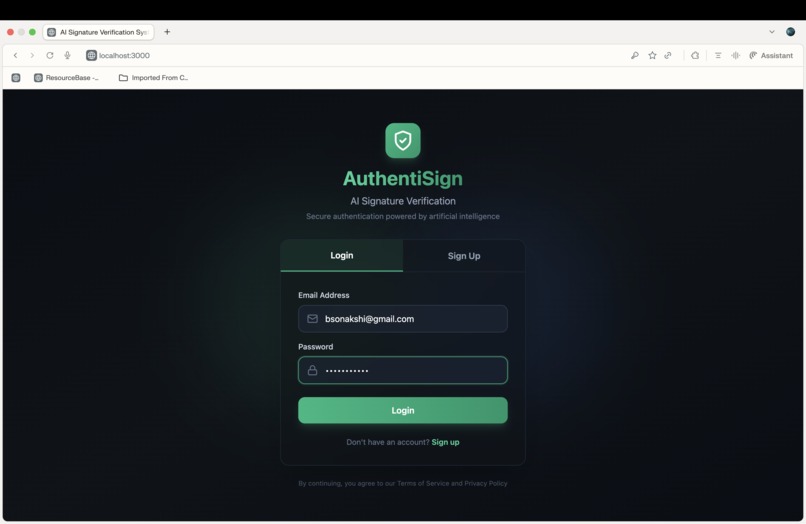Copy the page link using the chain icon
Viewport: 806px width, 524px height.
pyautogui.click(x=668, y=56)
